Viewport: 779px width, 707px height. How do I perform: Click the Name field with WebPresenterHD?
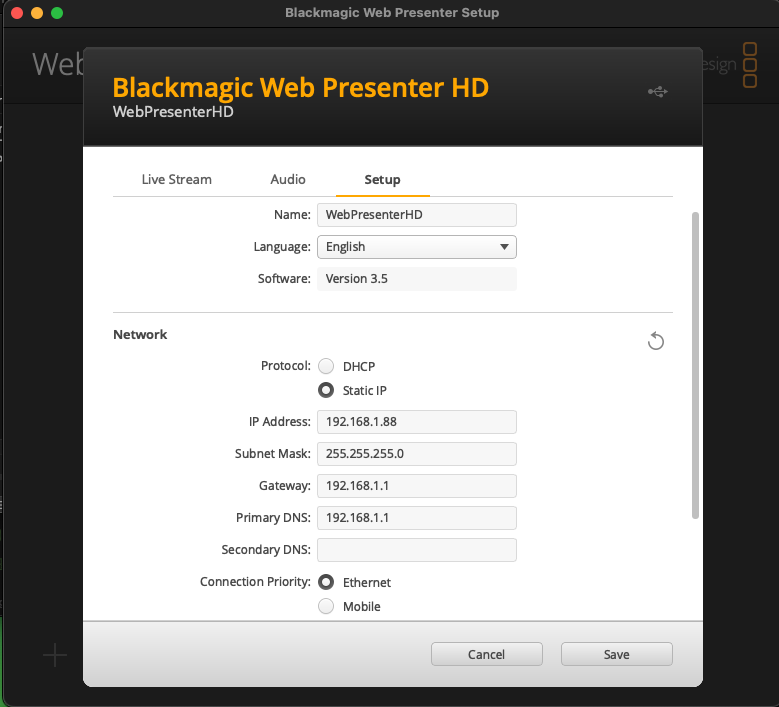(x=417, y=215)
